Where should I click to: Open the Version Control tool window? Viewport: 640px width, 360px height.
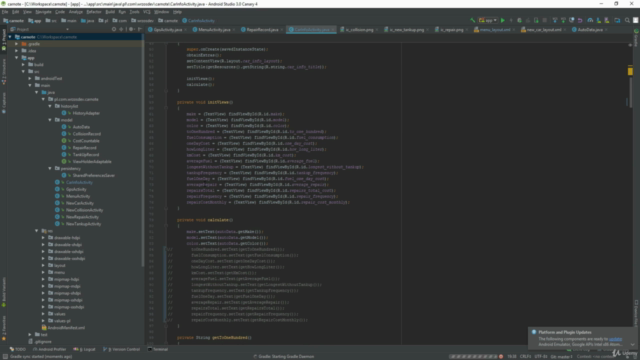pos(121,349)
